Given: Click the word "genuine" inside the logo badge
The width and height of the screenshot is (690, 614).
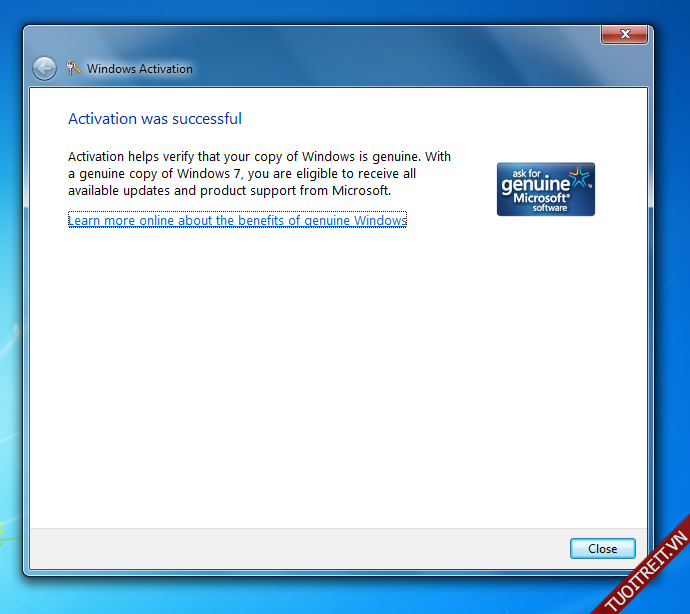Looking at the screenshot, I should pyautogui.click(x=534, y=185).
